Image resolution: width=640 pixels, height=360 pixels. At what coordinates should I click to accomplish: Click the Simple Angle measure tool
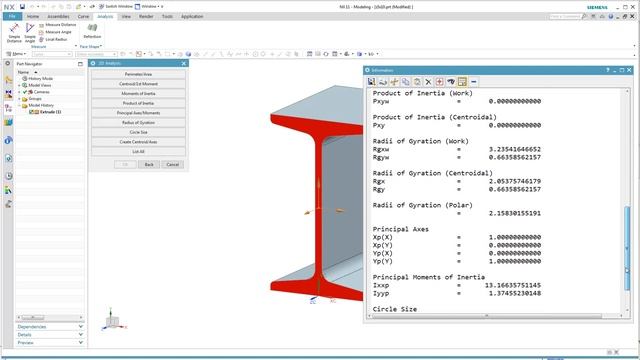click(x=30, y=33)
